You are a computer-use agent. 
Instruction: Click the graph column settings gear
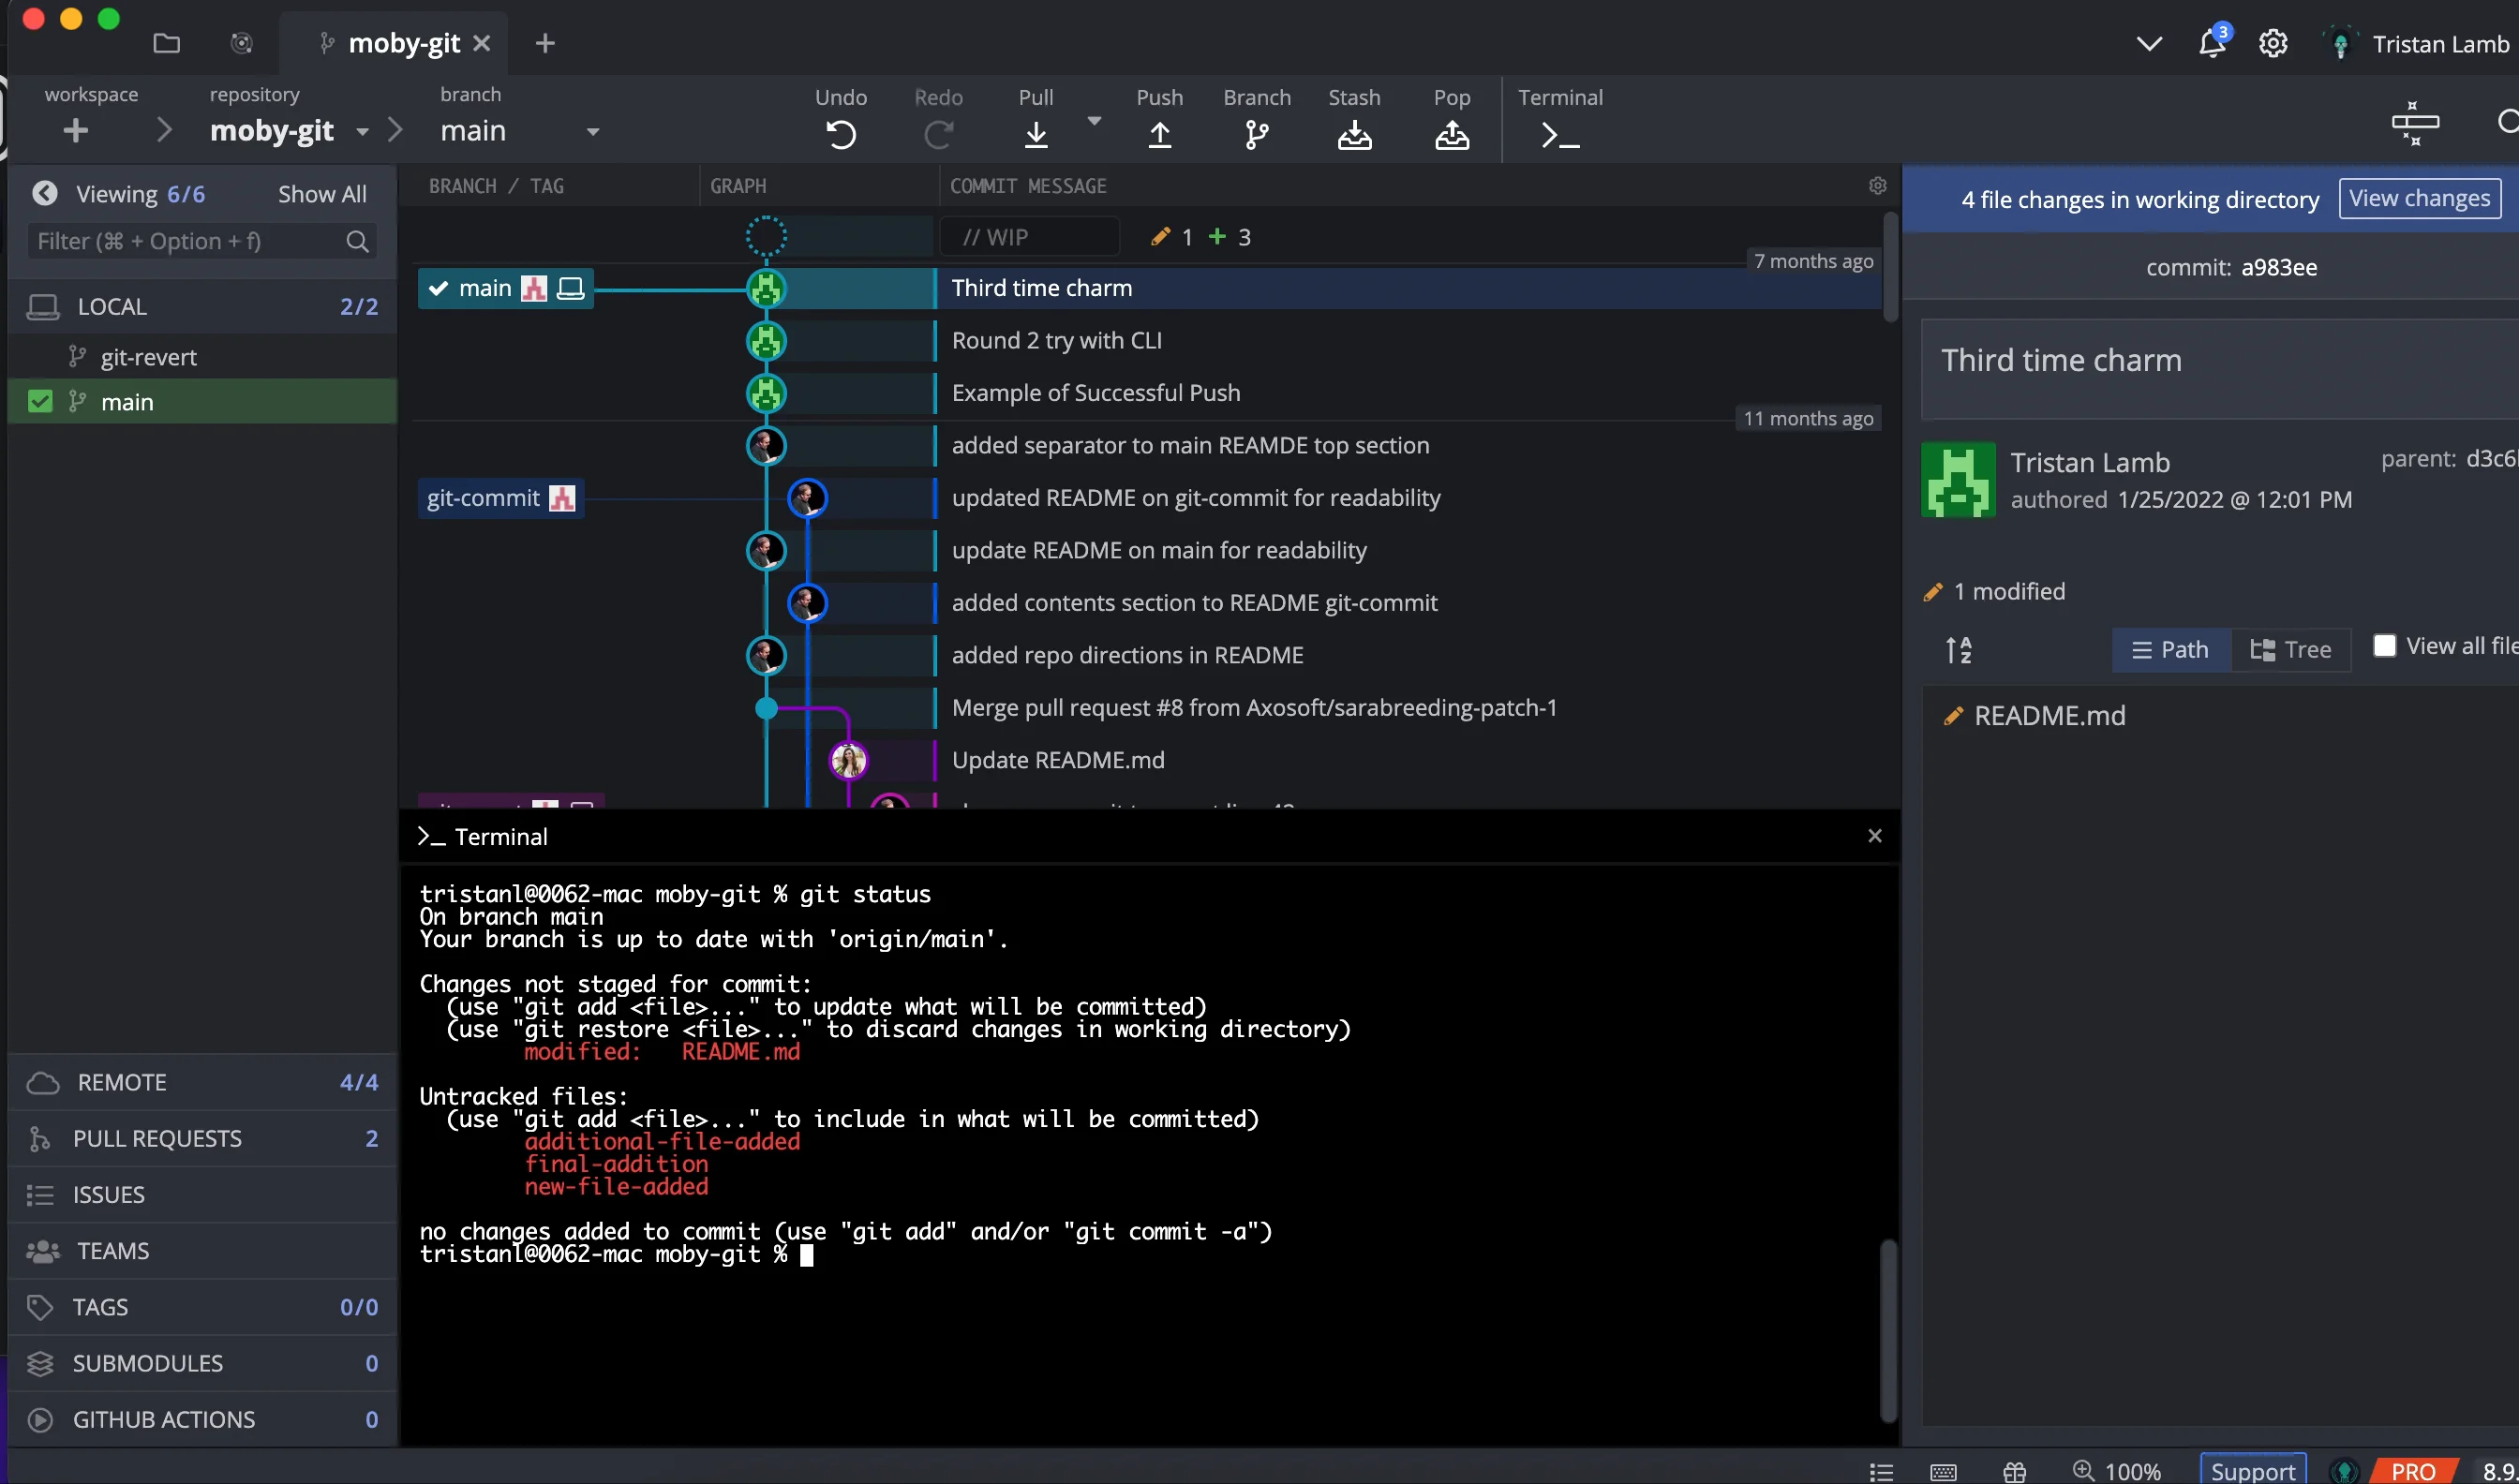pyautogui.click(x=1877, y=186)
